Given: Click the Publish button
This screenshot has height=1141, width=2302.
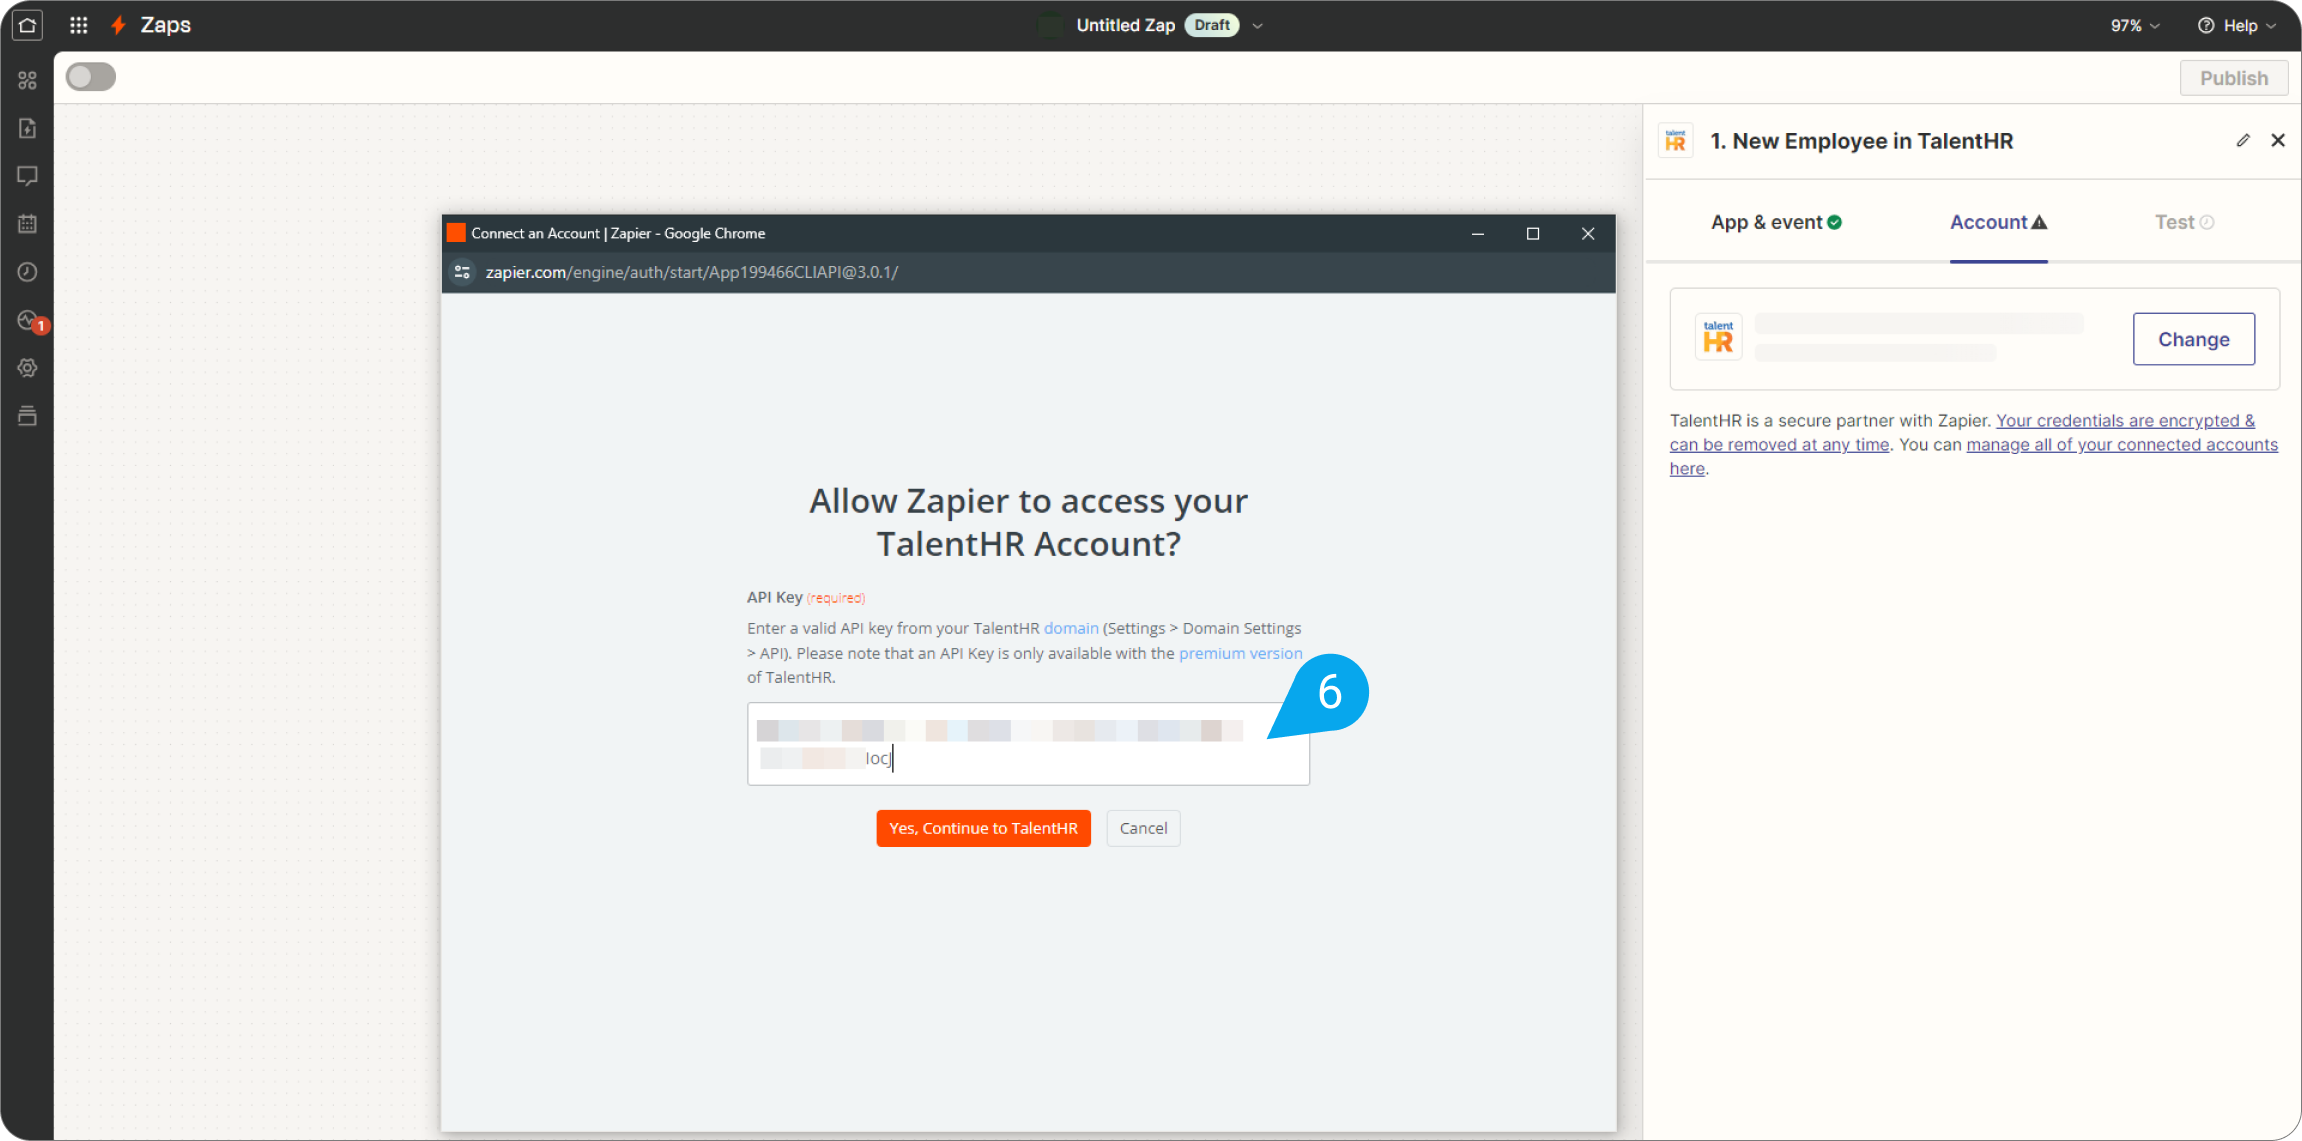Looking at the screenshot, I should pyautogui.click(x=2233, y=78).
